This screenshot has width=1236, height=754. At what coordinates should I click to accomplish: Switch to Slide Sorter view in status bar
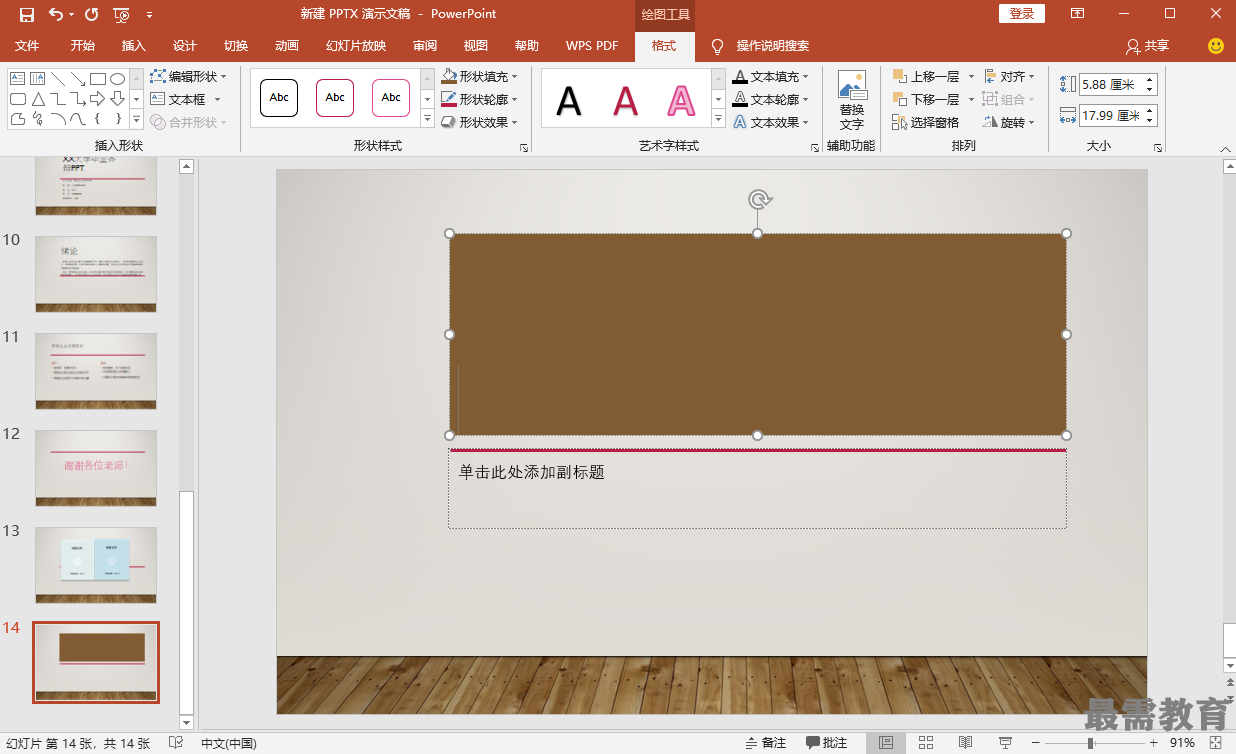click(926, 743)
